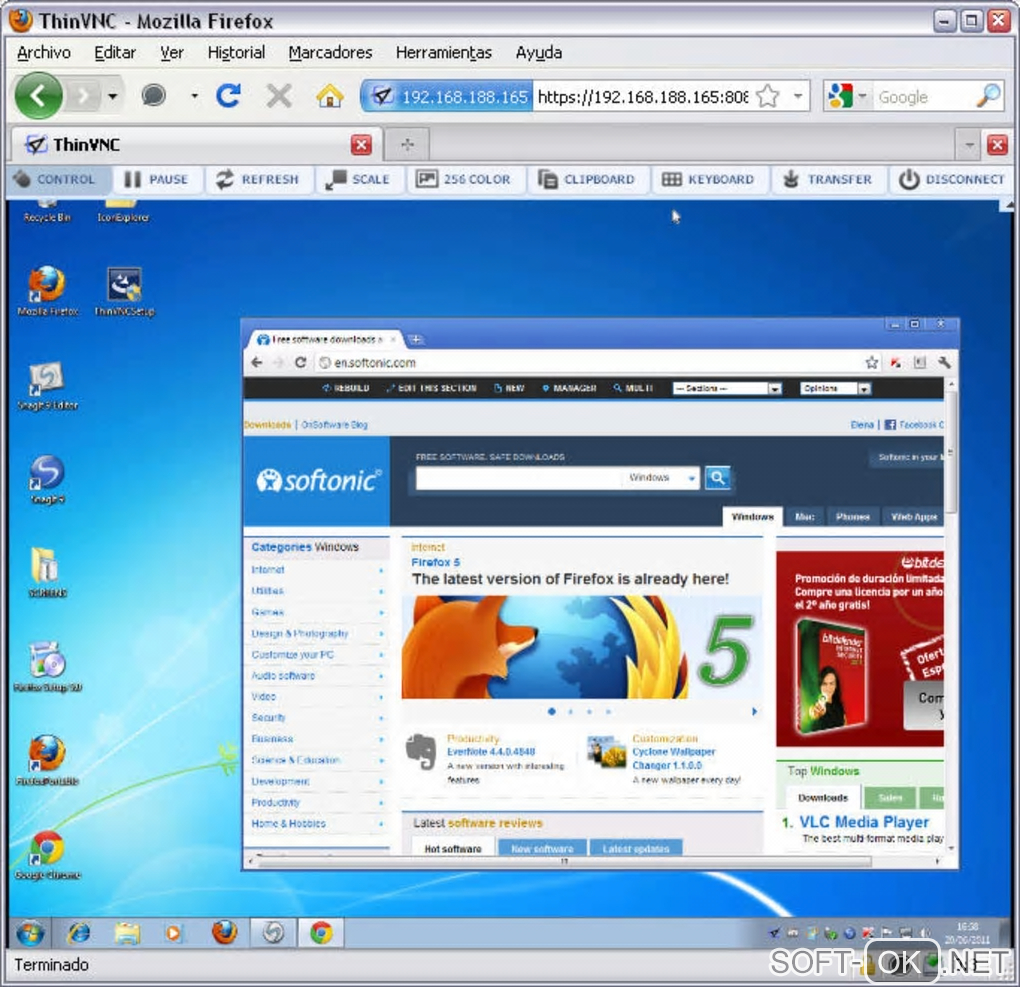Open the Herramientas menu
This screenshot has height=987, width=1020.
coord(444,52)
